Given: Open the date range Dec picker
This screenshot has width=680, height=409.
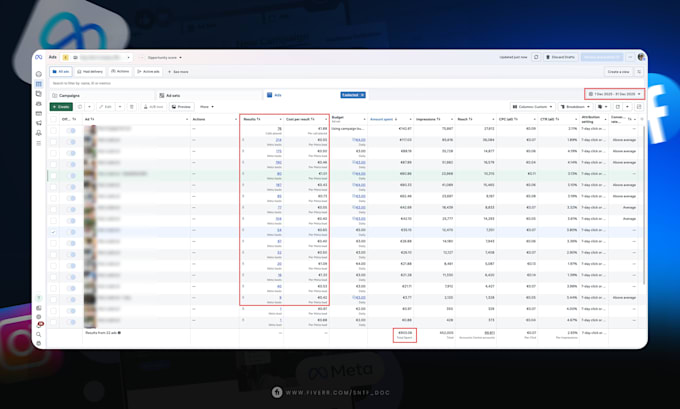Looking at the screenshot, I should [615, 94].
